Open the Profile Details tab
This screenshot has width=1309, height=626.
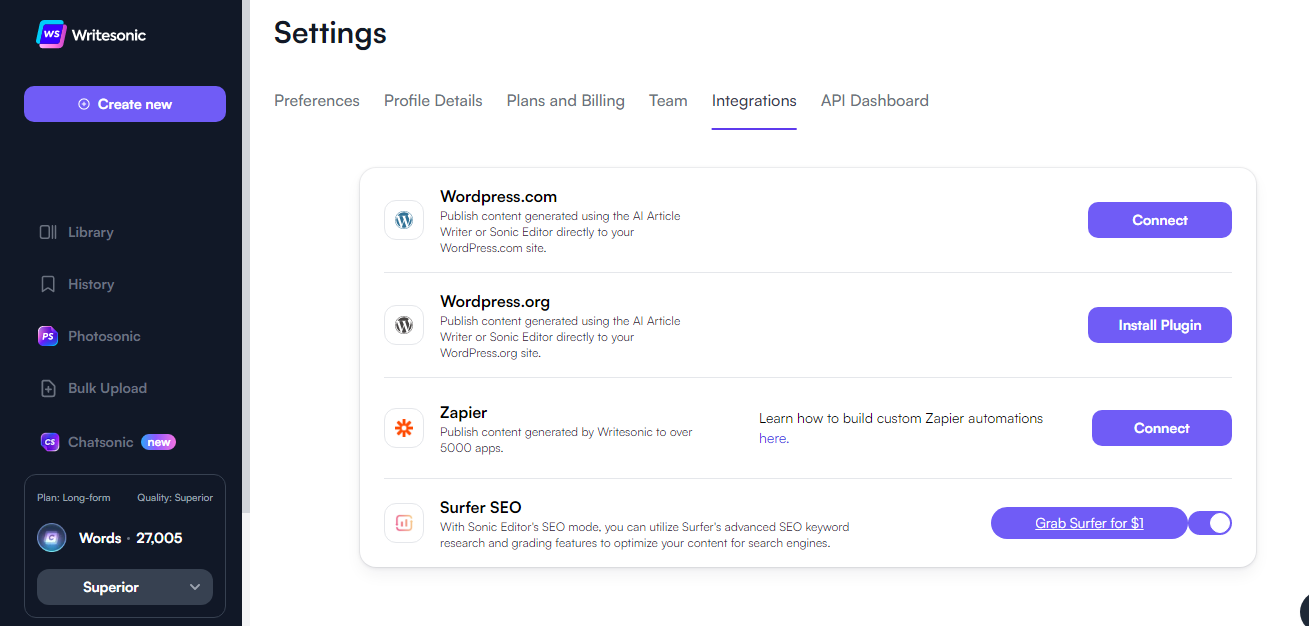click(x=433, y=100)
